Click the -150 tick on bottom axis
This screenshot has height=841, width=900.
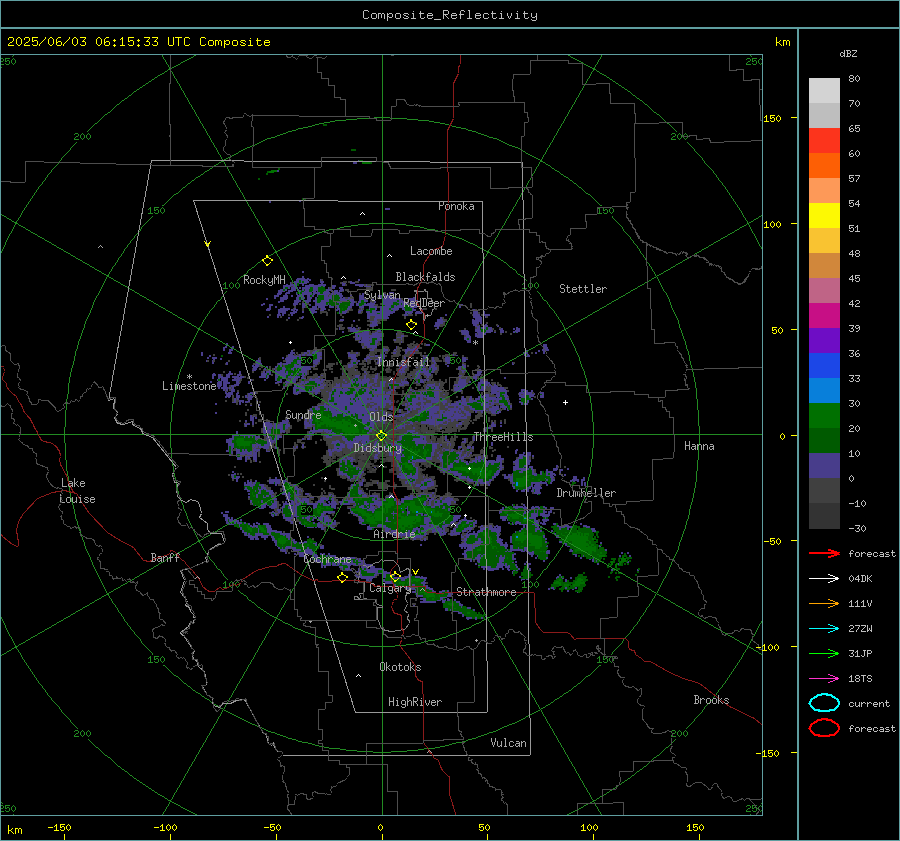pos(59,827)
